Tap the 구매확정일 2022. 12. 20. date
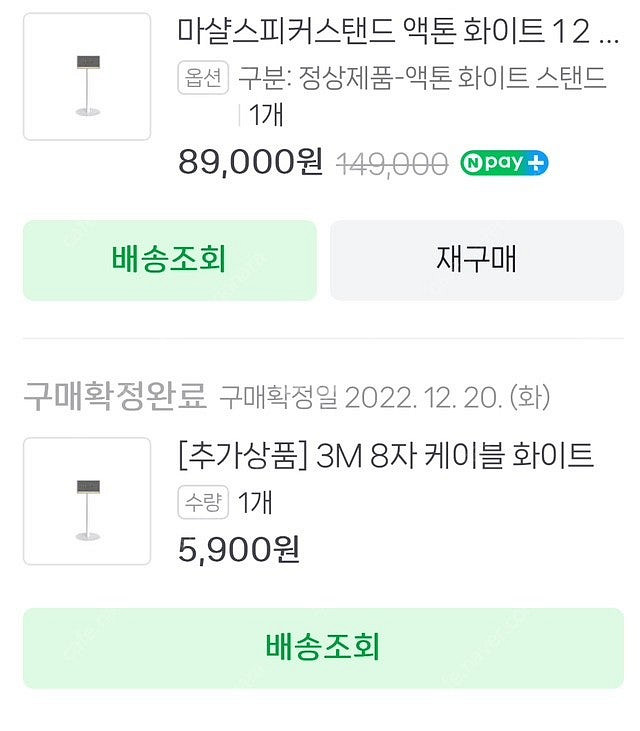The width and height of the screenshot is (640, 731). click(x=385, y=398)
